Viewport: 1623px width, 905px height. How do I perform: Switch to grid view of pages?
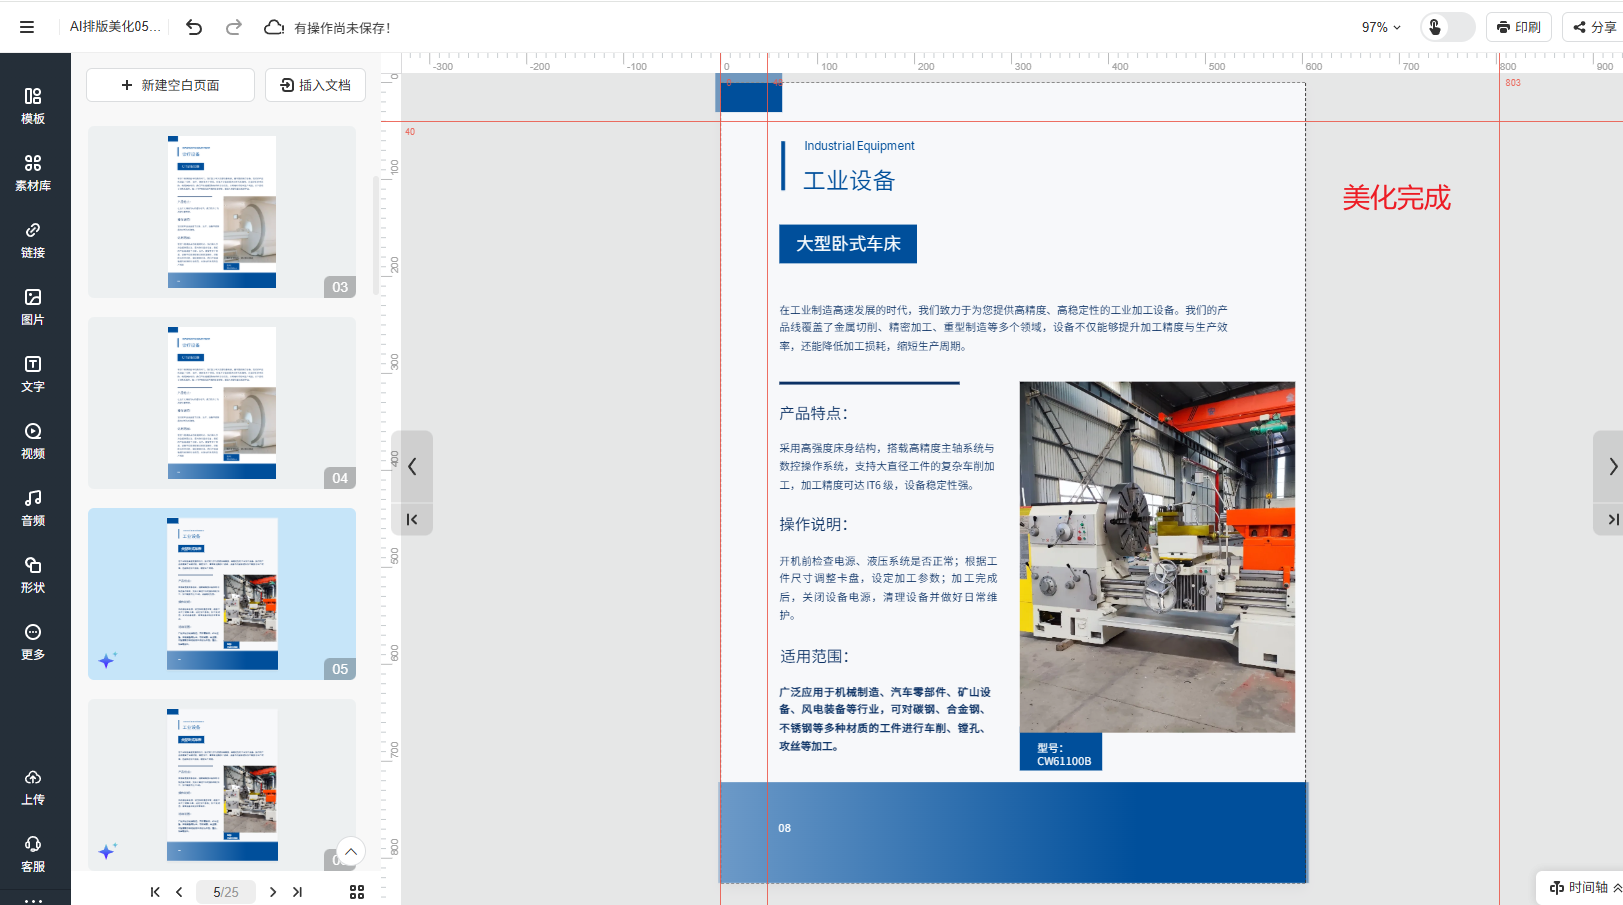pyautogui.click(x=357, y=892)
